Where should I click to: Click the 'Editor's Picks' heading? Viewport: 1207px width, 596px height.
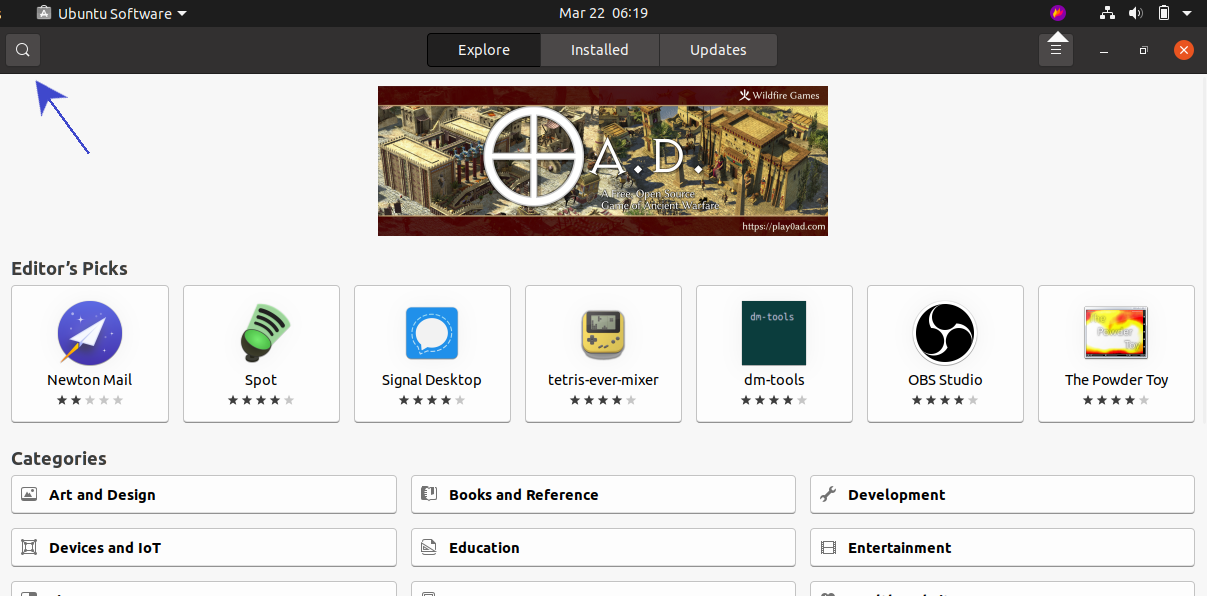[x=69, y=268]
